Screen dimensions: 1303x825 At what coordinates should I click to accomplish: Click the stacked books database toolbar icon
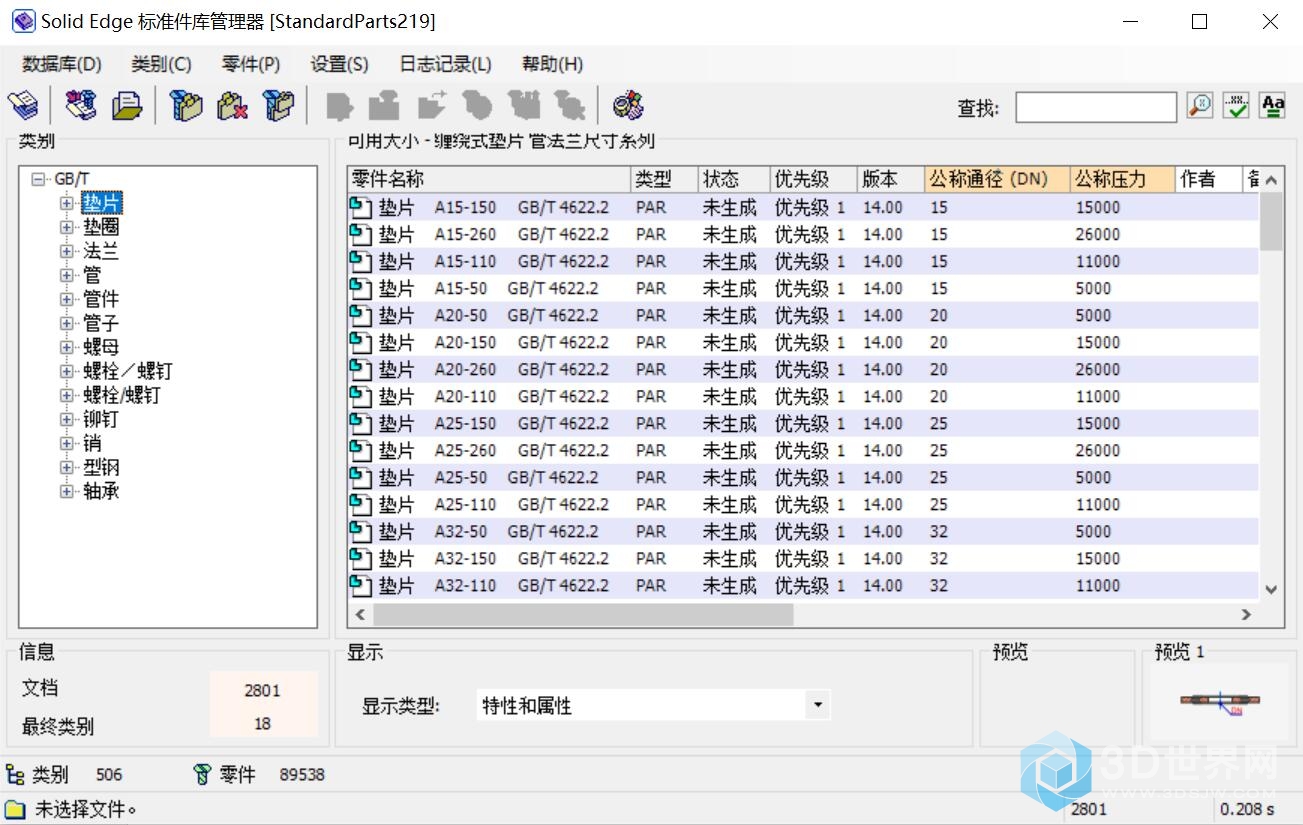(23, 104)
